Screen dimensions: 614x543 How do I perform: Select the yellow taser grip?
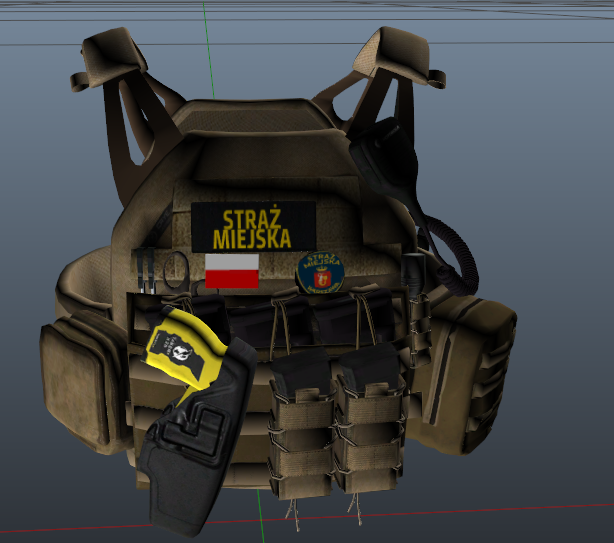click(x=181, y=344)
